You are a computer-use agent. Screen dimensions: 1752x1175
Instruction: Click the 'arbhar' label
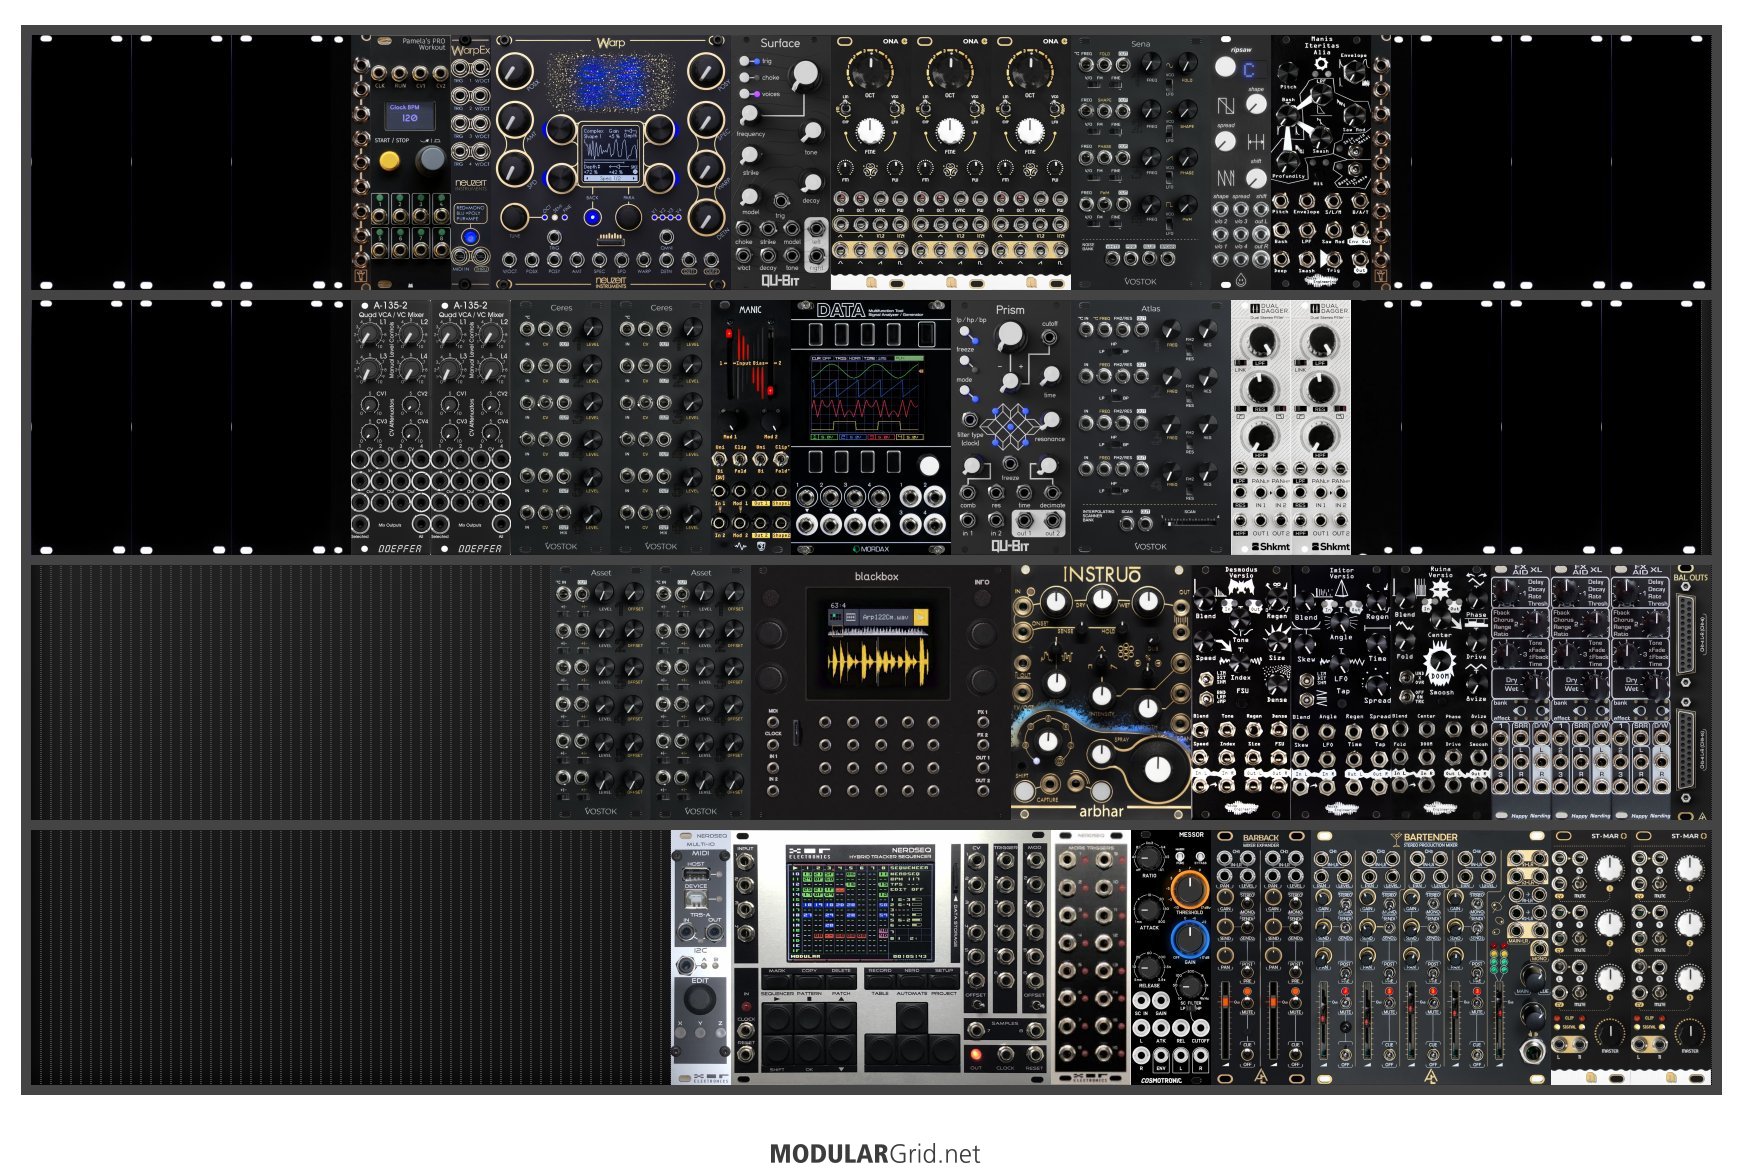tap(1101, 811)
